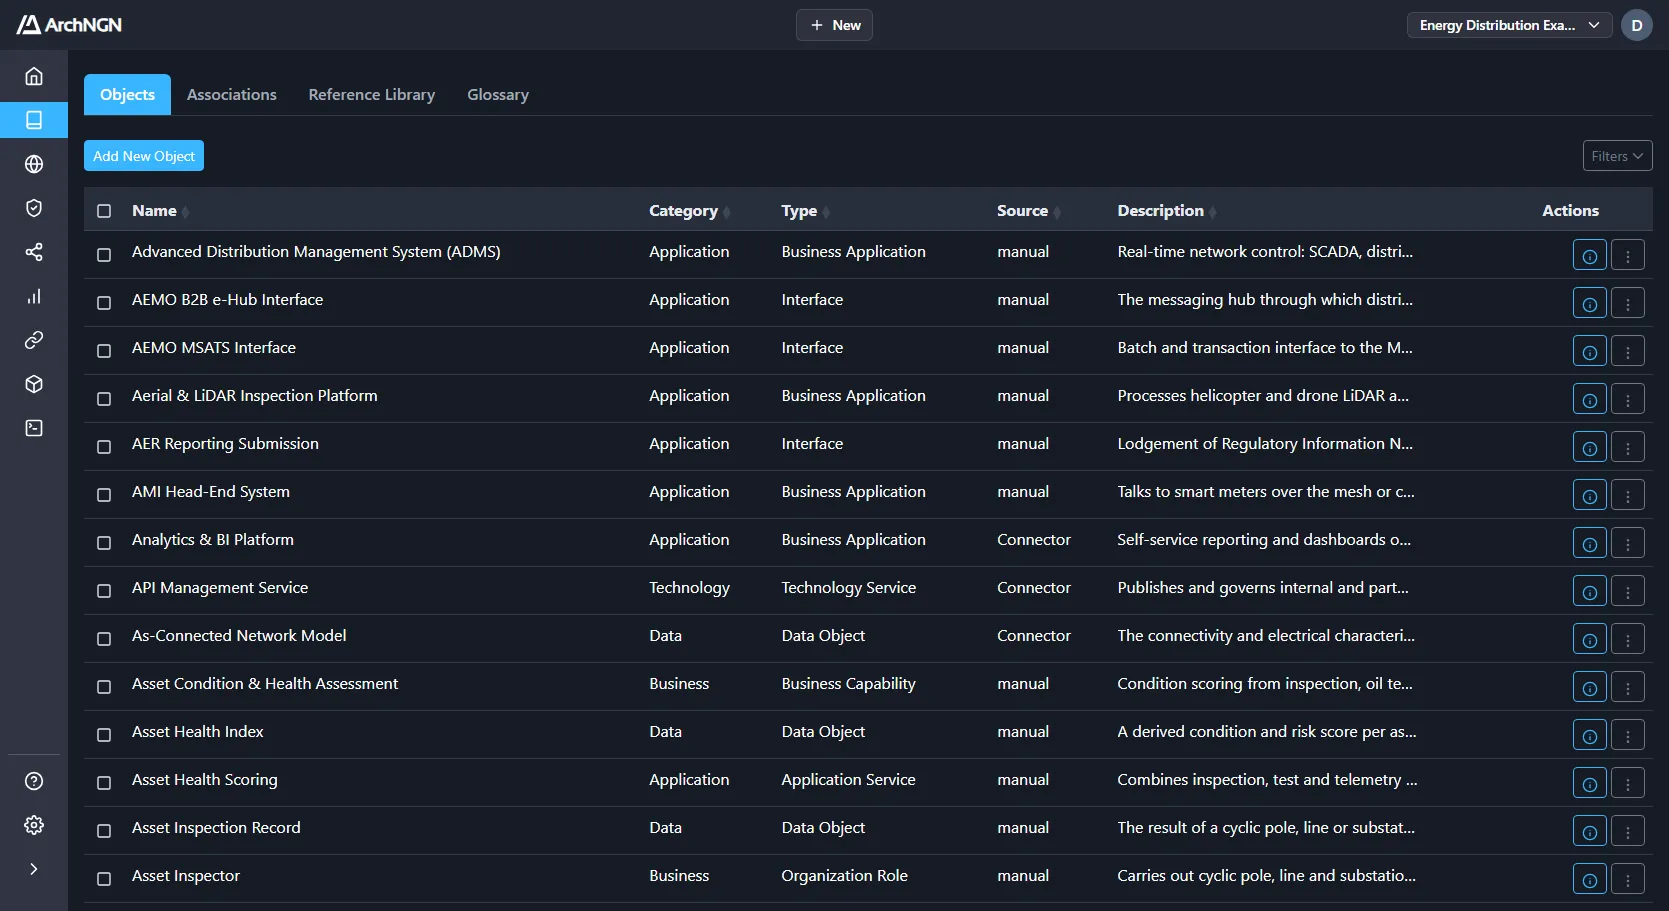Image resolution: width=1669 pixels, height=911 pixels.
Task: Select the Aerial & LiDAR Inspection Platform checkbox
Action: pyautogui.click(x=104, y=399)
